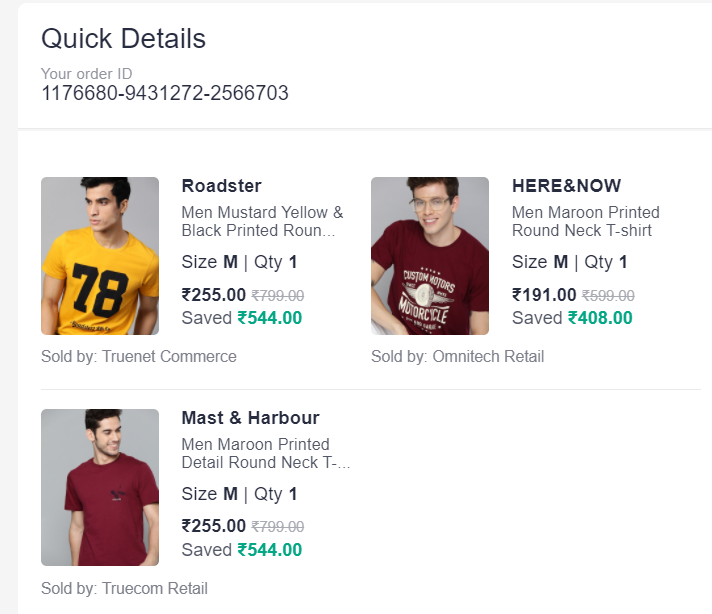Open the HERE&NOW brand name link

tap(566, 186)
